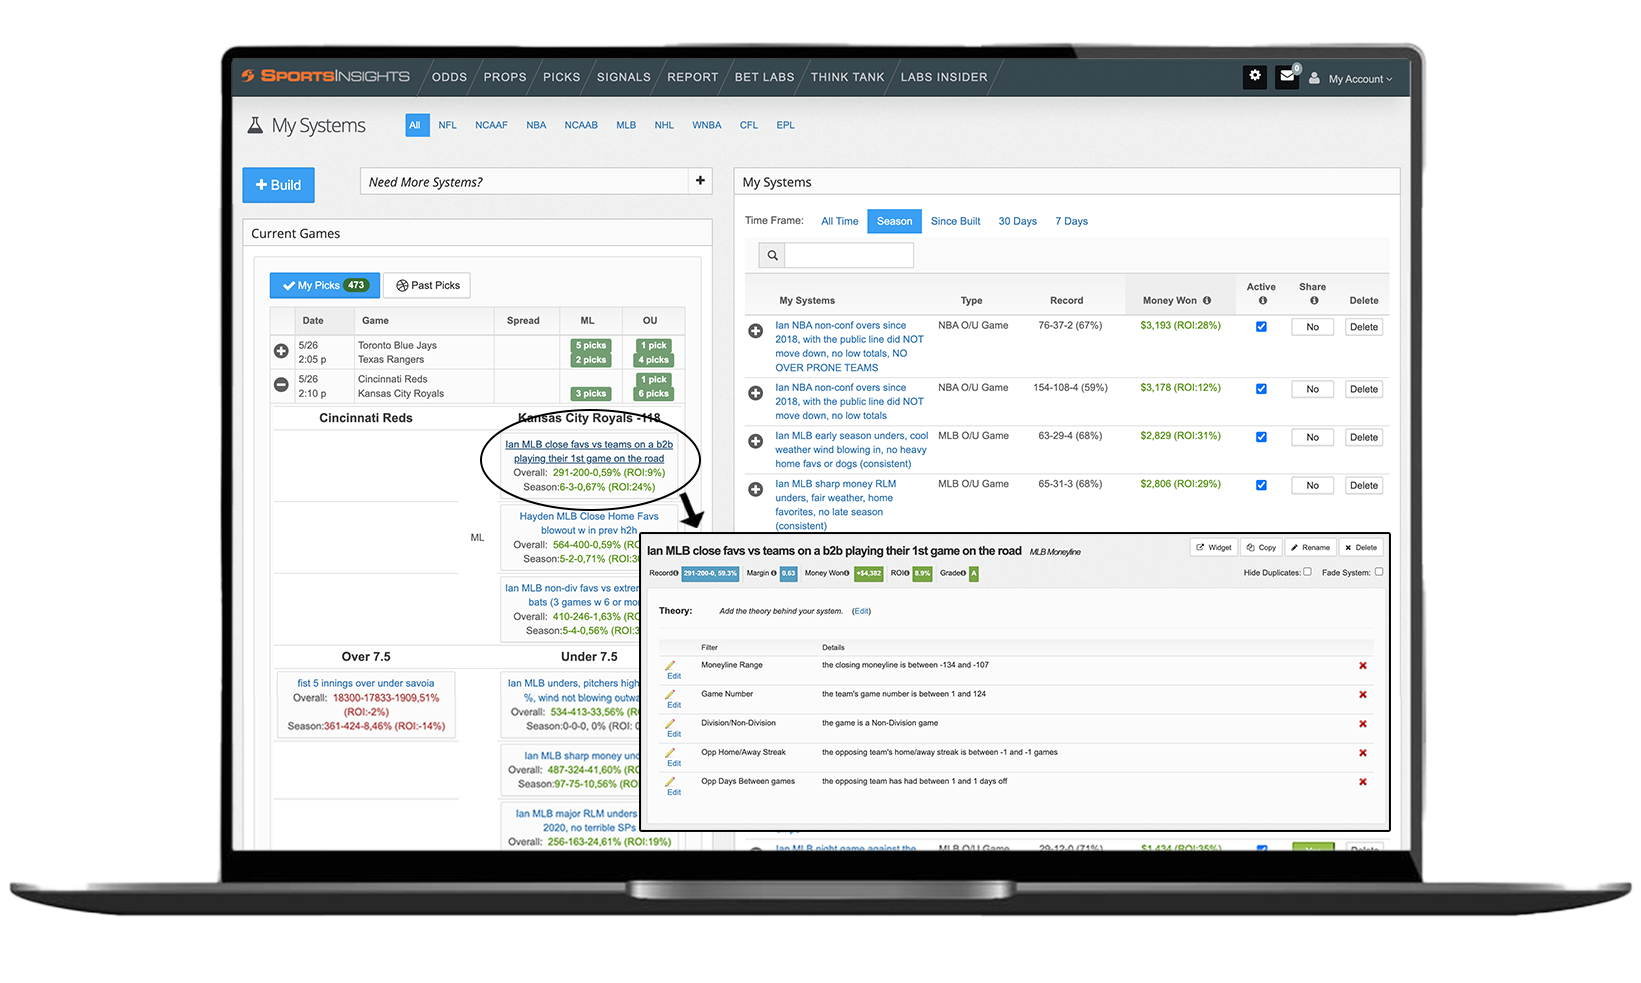Click the Need More Systems field
The height and width of the screenshot is (983, 1641).
tap(524, 181)
